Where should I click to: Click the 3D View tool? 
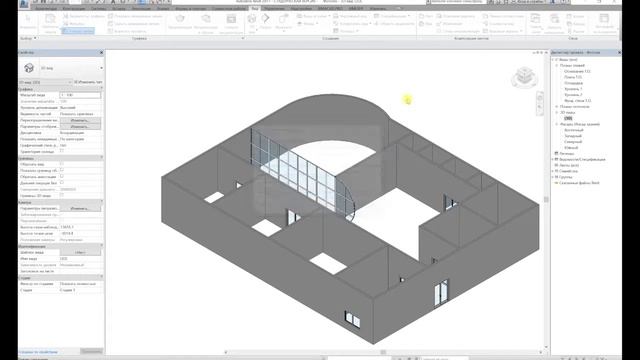click(x=252, y=23)
